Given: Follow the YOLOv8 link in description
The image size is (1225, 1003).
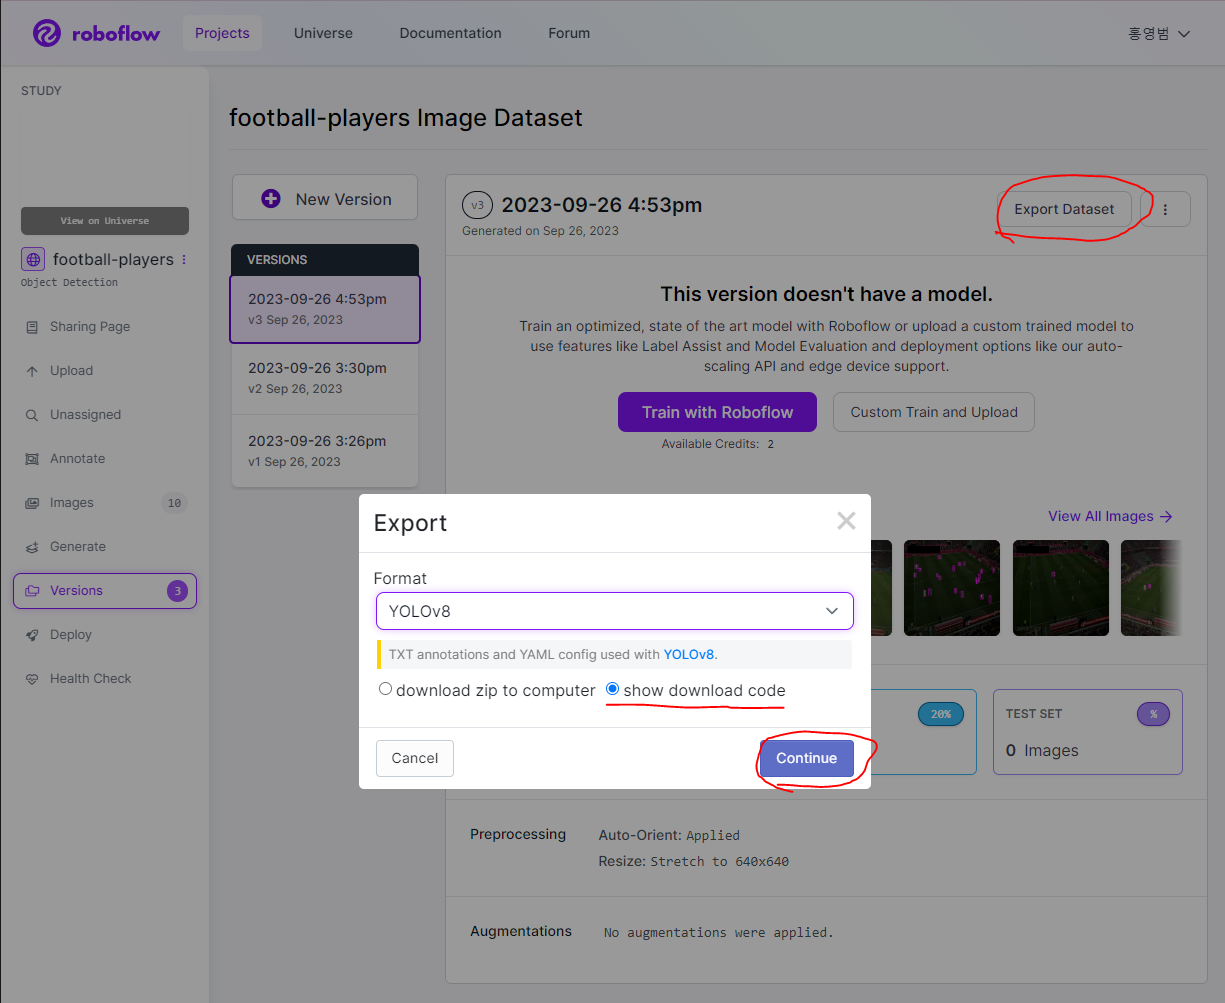Looking at the screenshot, I should (689, 654).
